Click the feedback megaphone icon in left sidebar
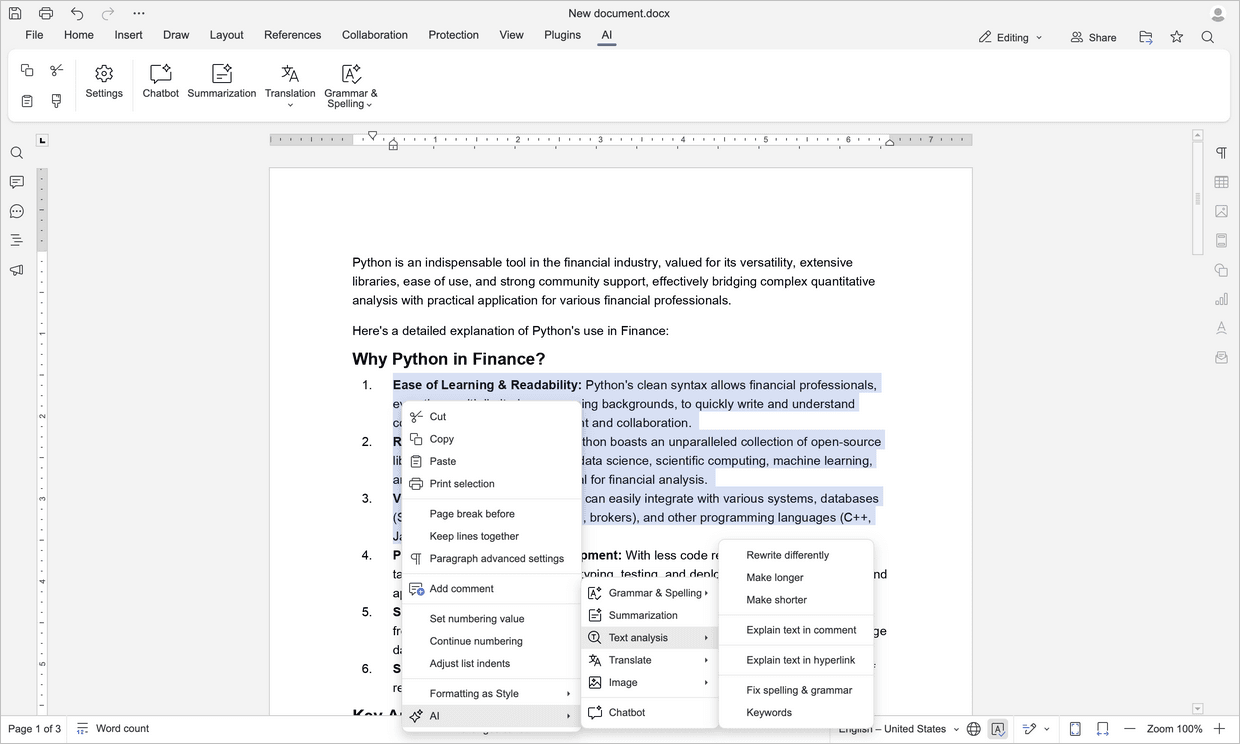The width and height of the screenshot is (1240, 744). (x=16, y=270)
